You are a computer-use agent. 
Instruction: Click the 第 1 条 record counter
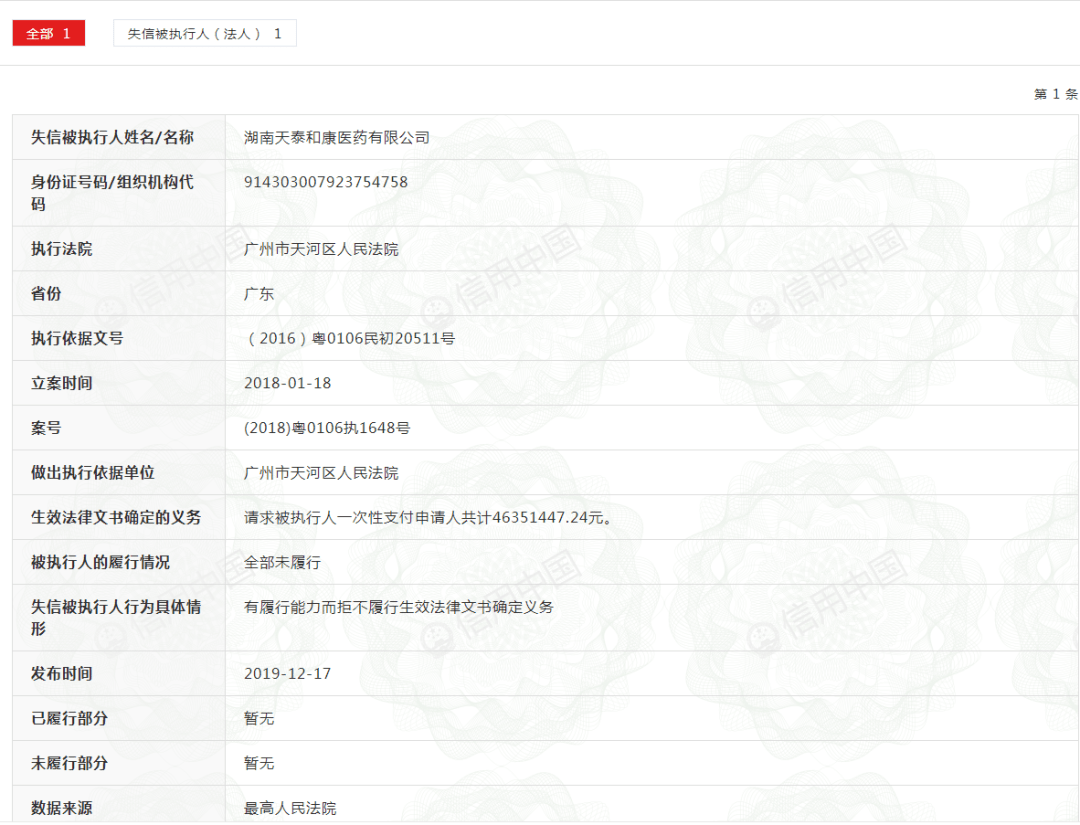pyautogui.click(x=1055, y=94)
